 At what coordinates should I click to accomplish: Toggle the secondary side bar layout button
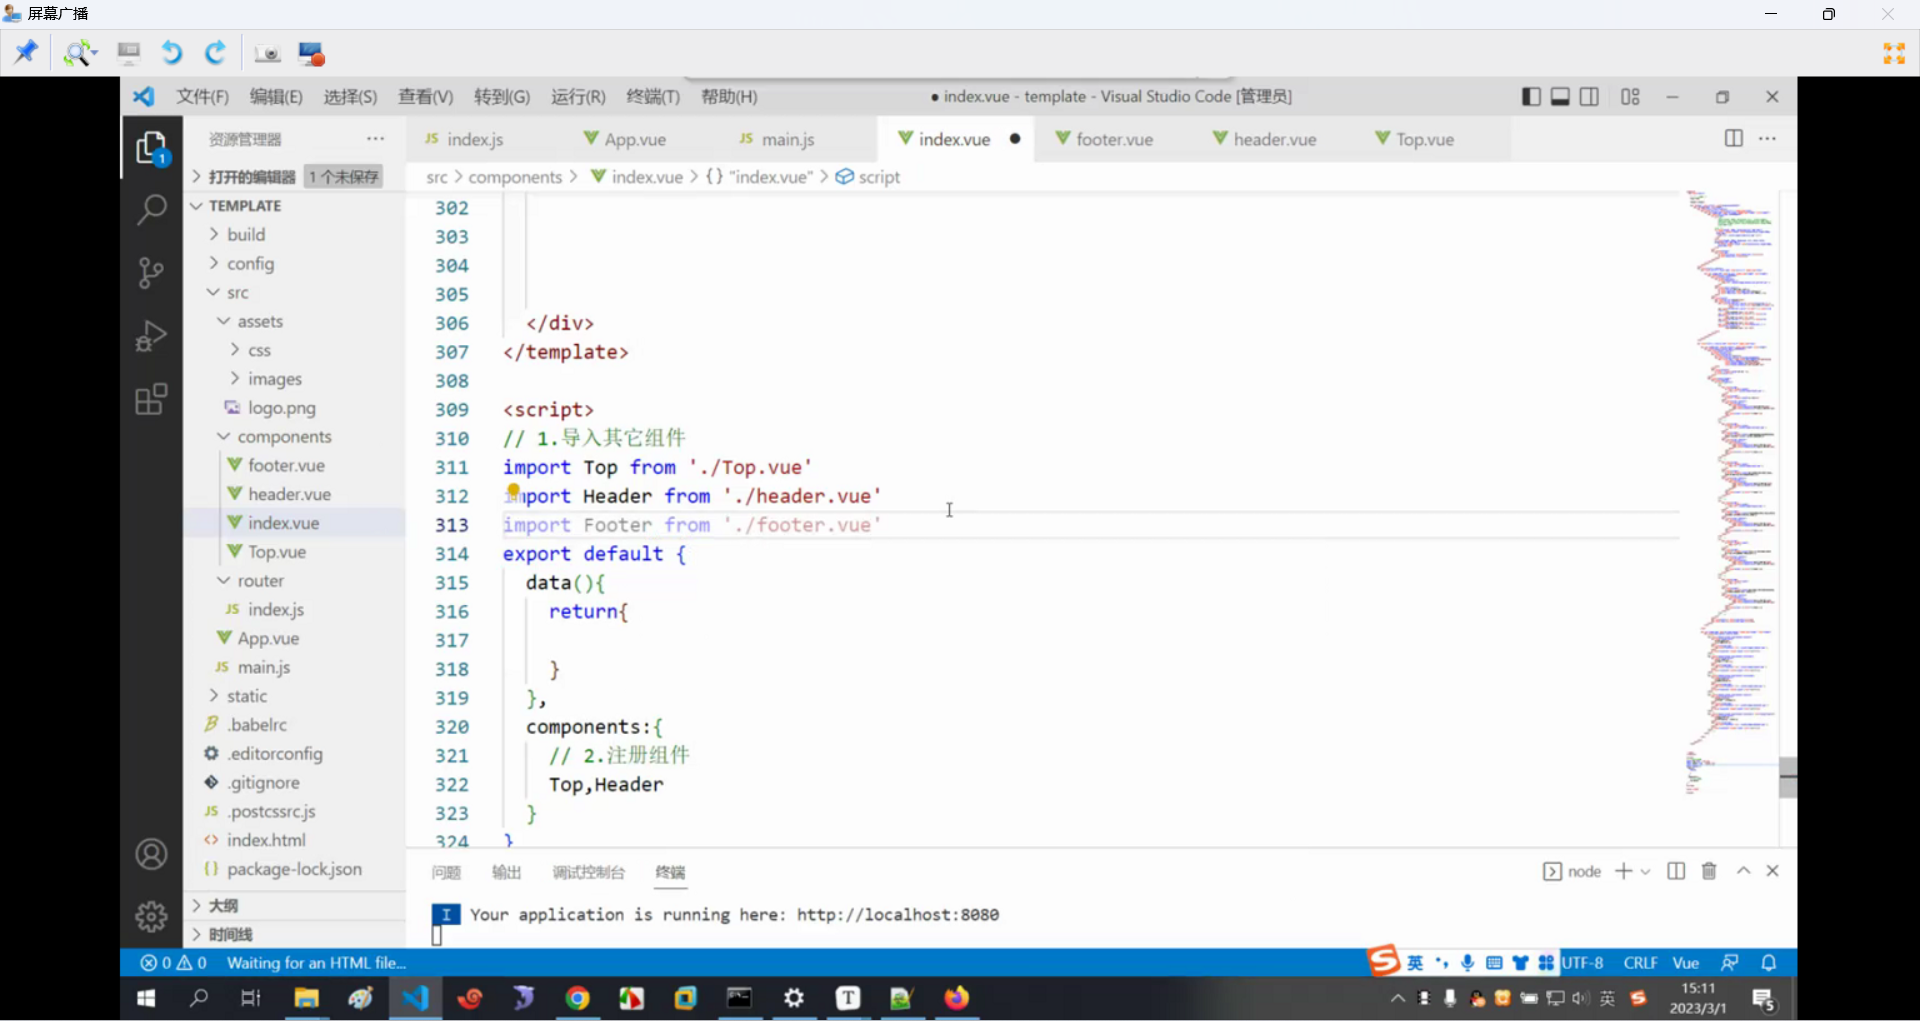click(1589, 97)
